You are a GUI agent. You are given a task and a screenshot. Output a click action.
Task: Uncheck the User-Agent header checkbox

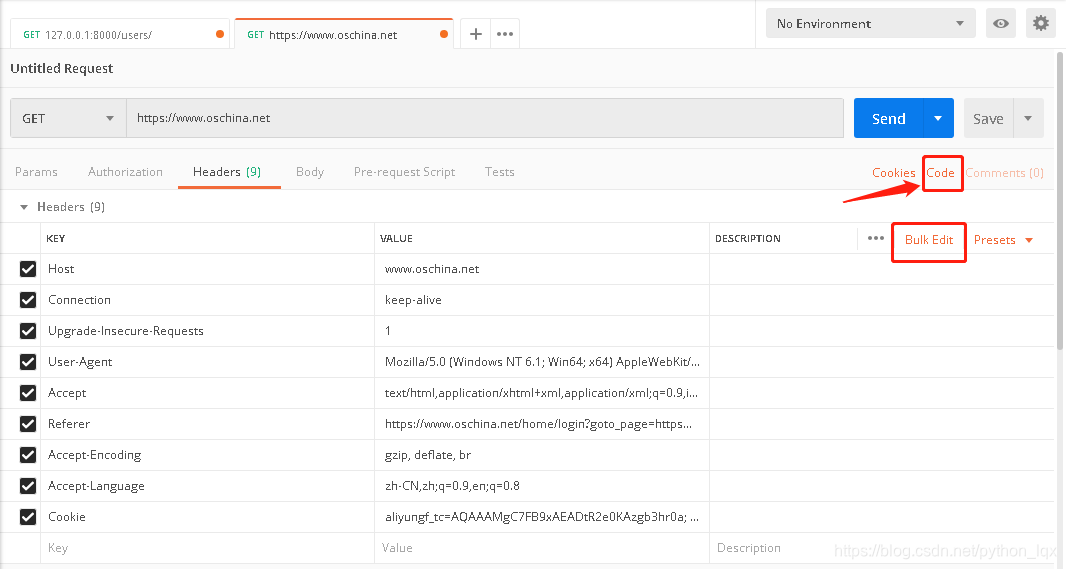tap(28, 362)
